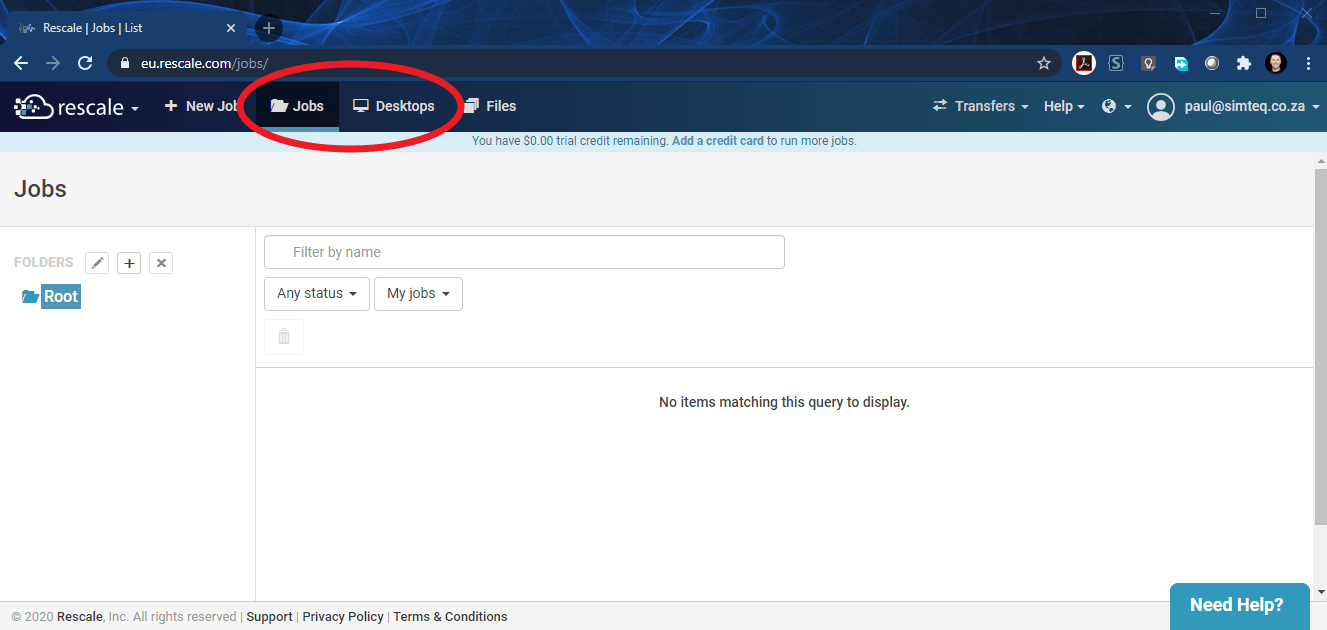Click the Adobe Acrobat extension icon
The width and height of the screenshot is (1327, 630).
[1084, 63]
